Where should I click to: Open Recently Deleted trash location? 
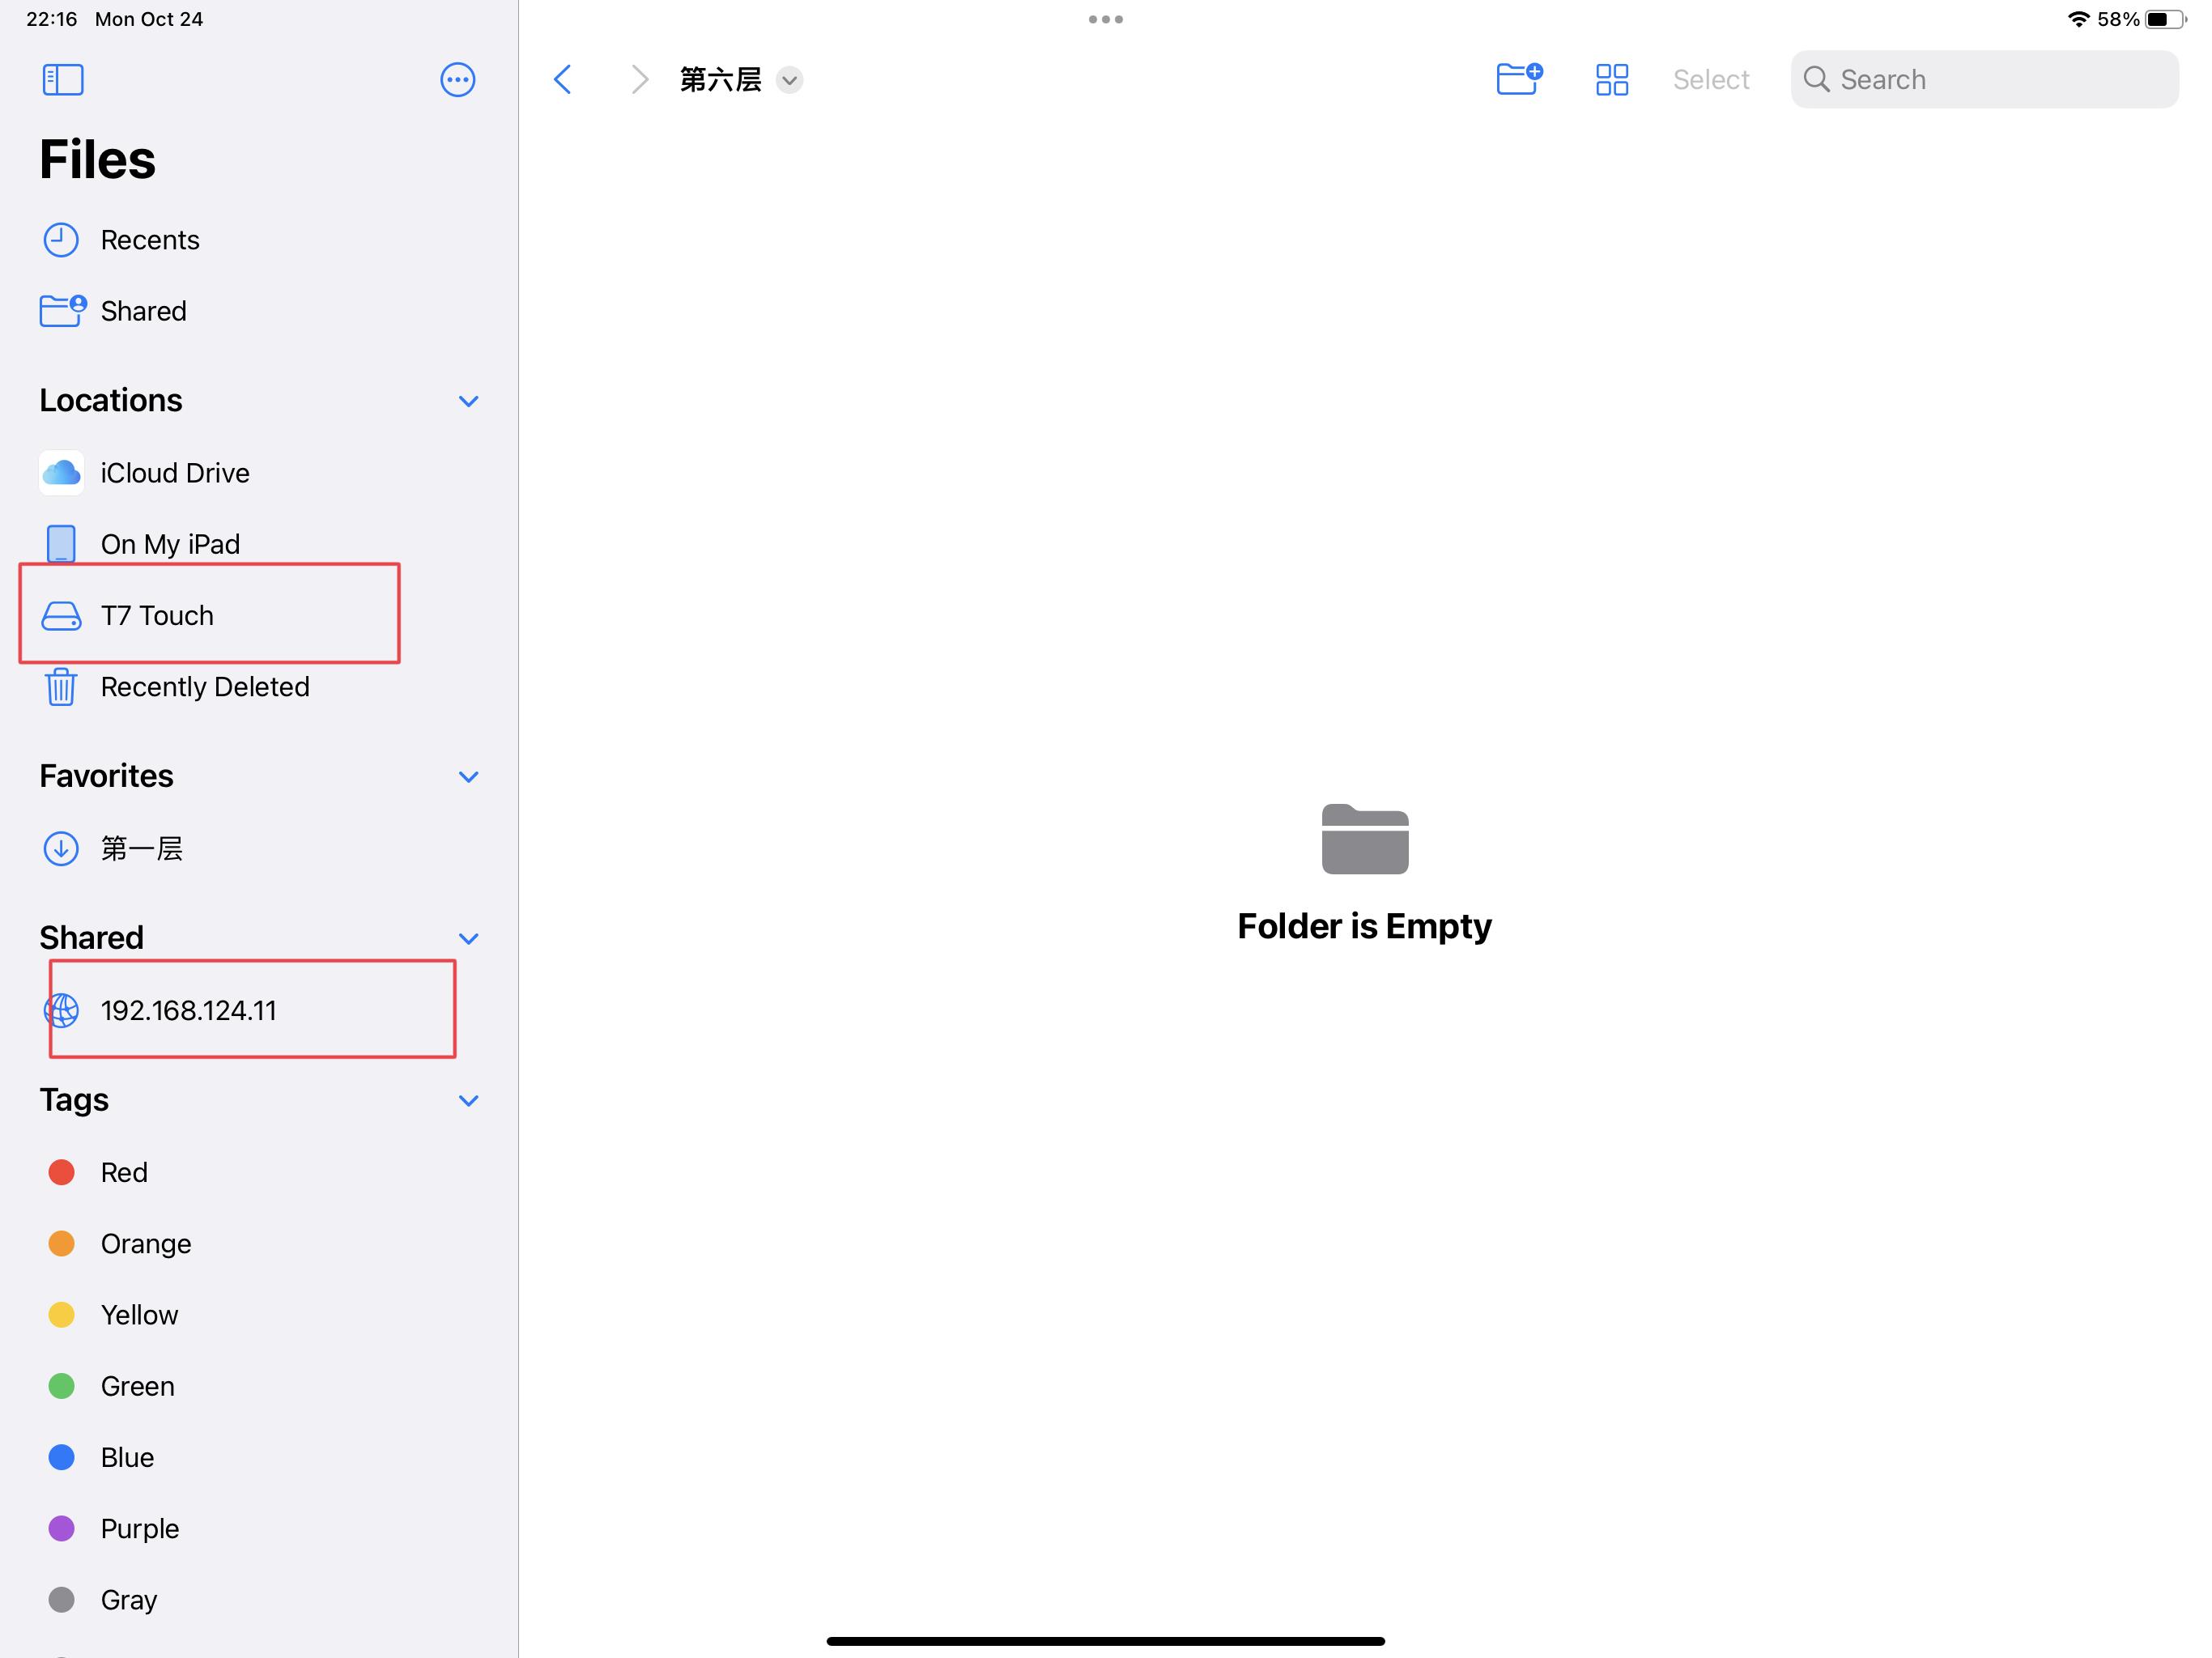coord(204,687)
